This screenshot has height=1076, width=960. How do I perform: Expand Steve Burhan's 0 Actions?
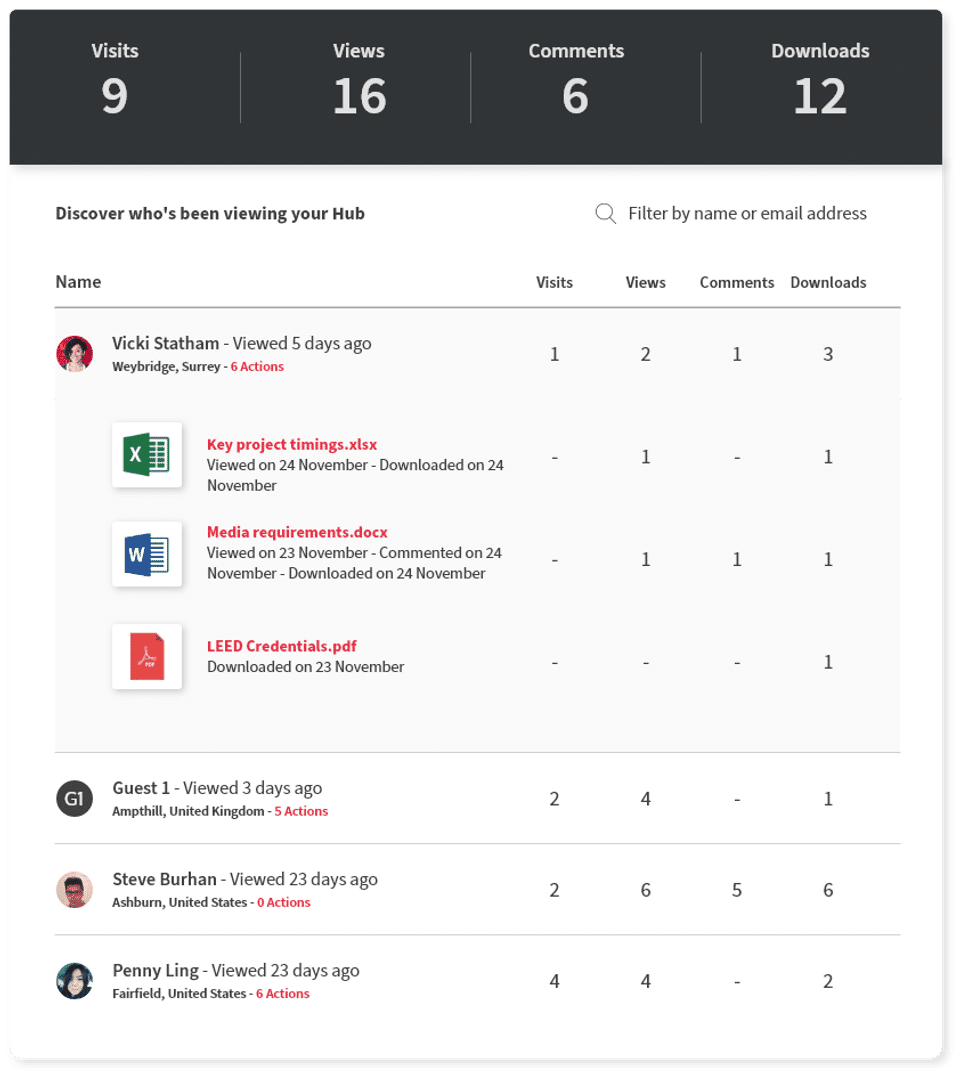(283, 903)
